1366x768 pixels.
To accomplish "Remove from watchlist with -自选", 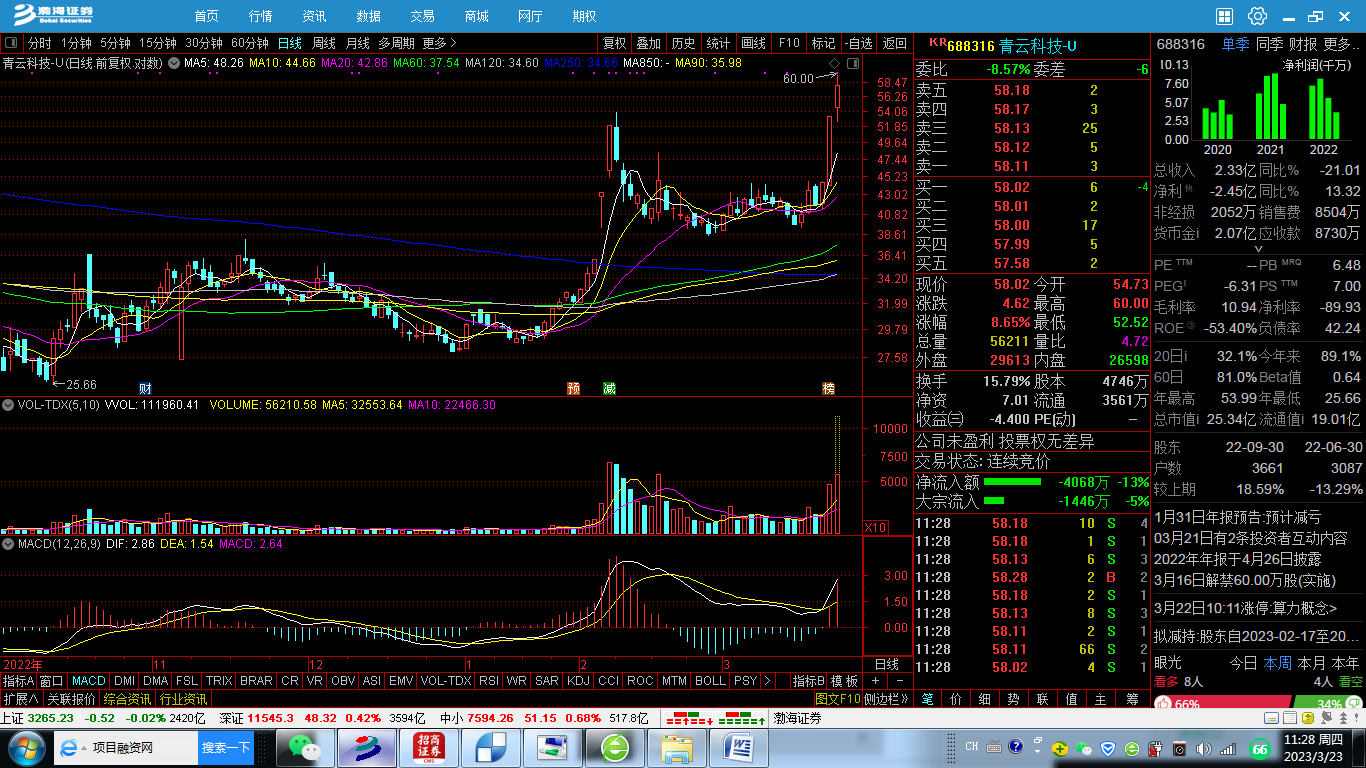I will tap(858, 43).
